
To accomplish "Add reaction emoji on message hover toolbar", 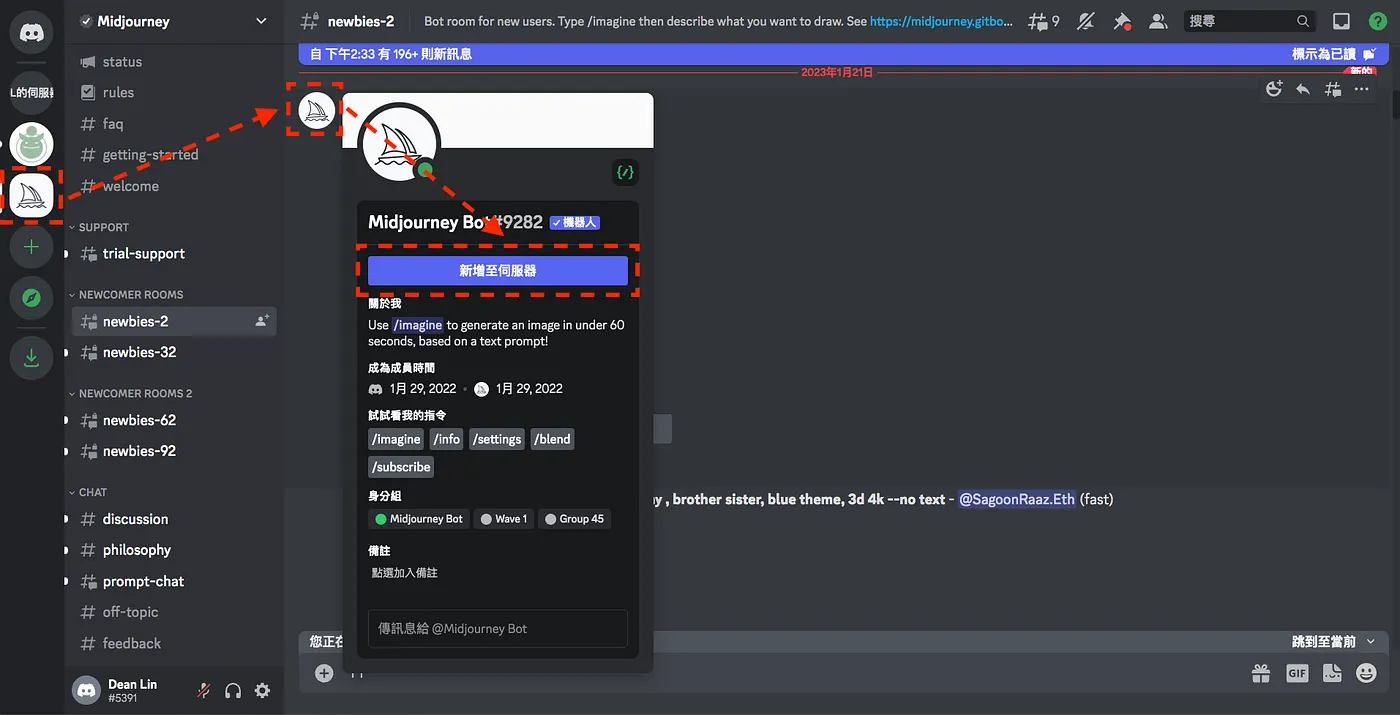I will point(1274,89).
